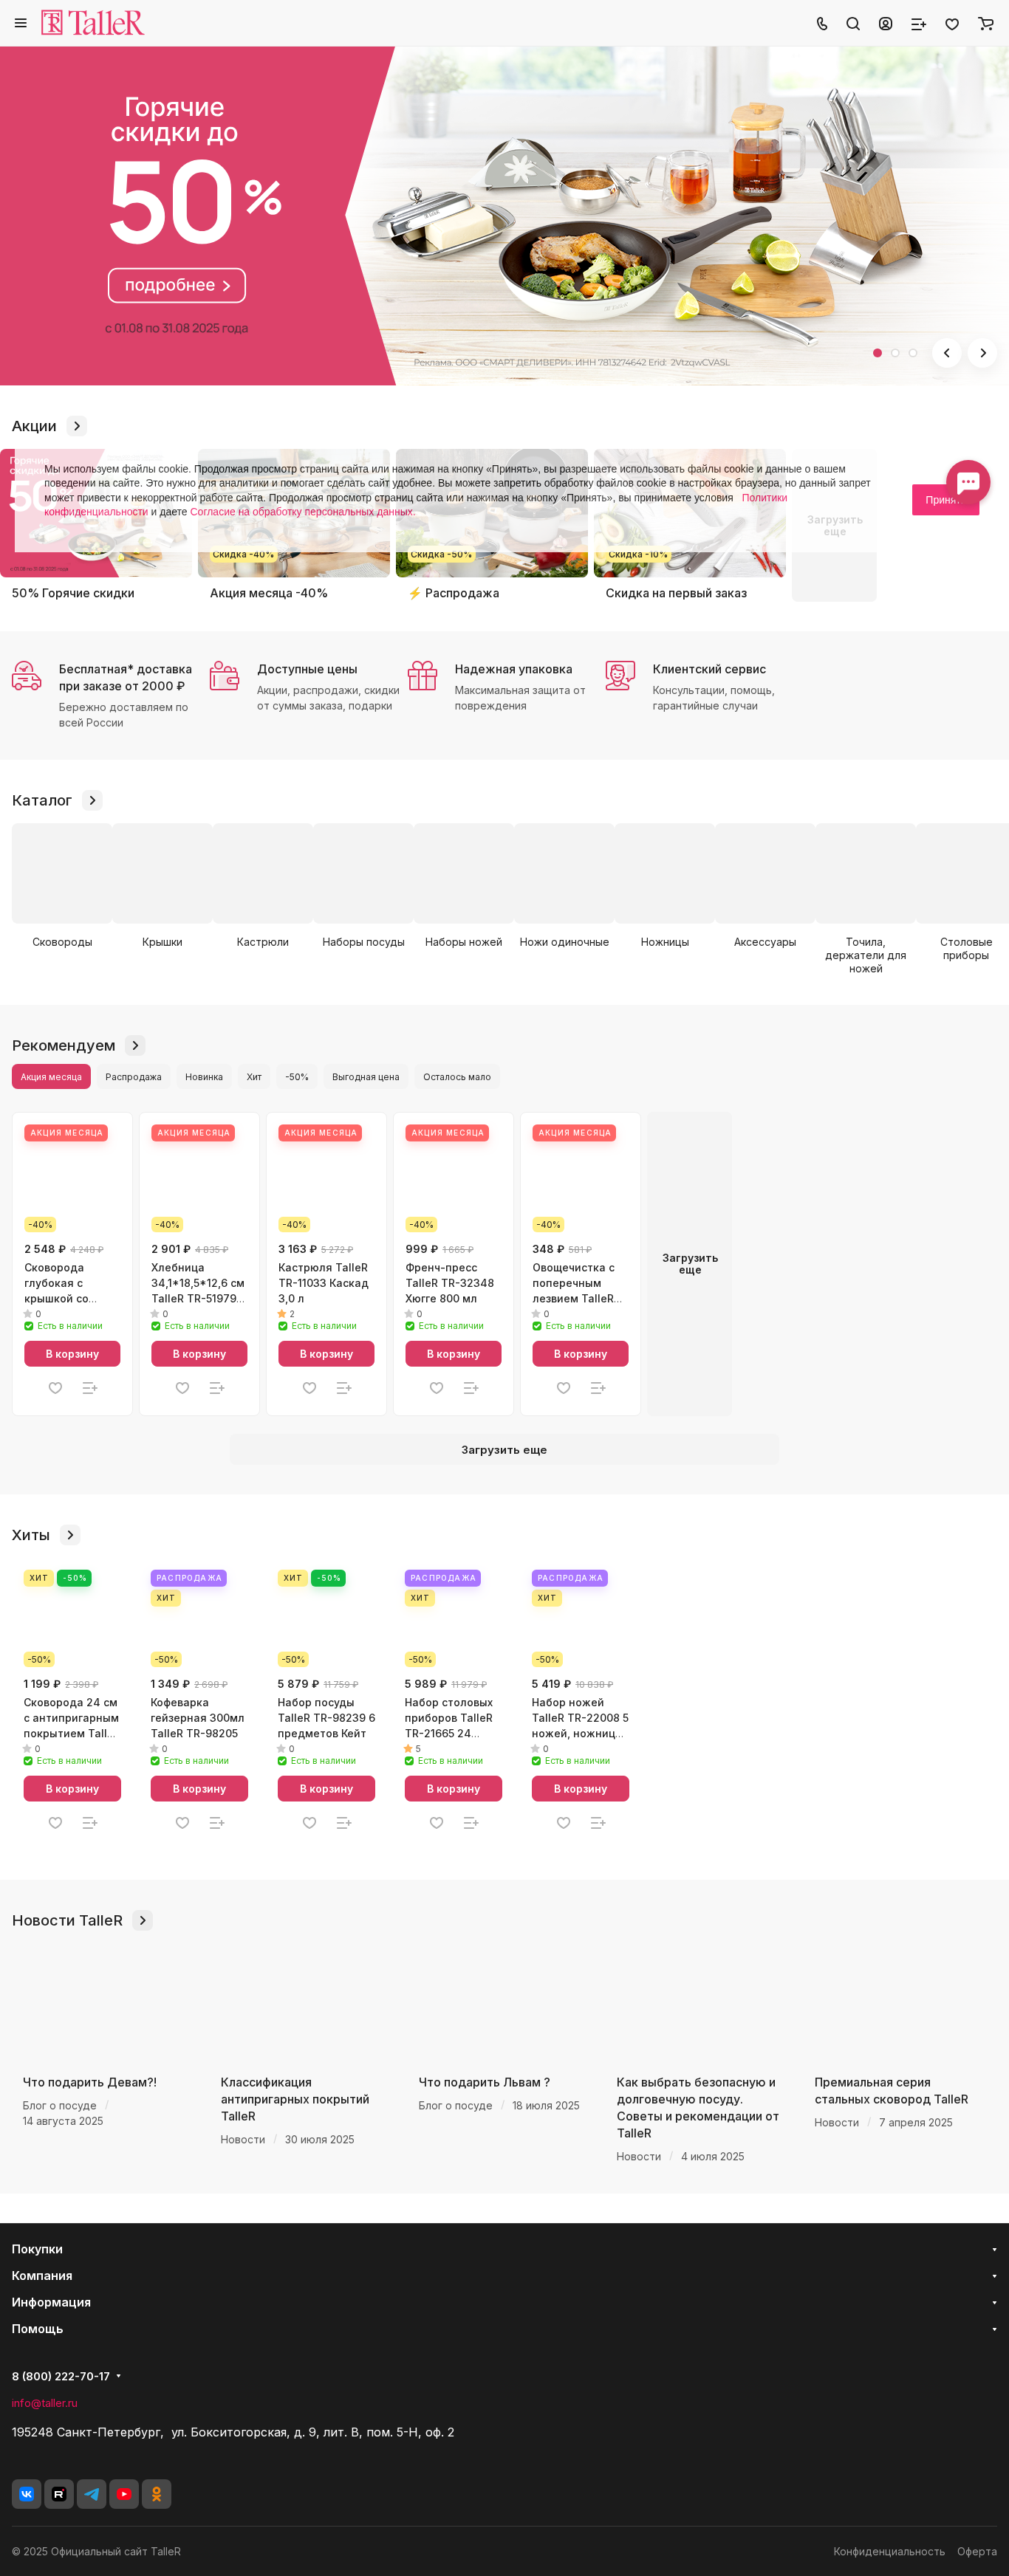Open the Telegram social icon

[x=92, y=2494]
